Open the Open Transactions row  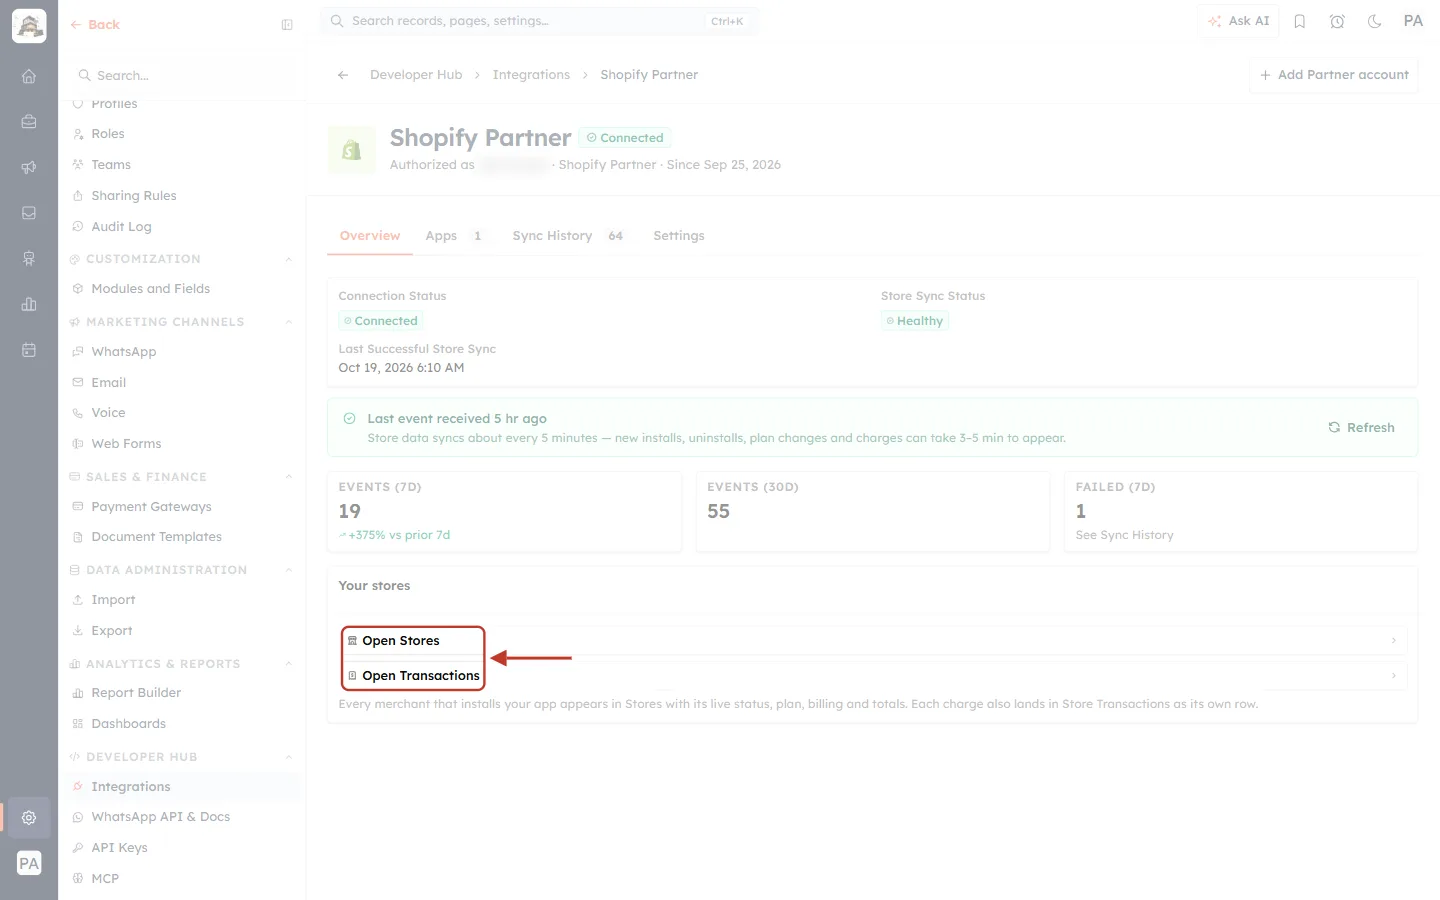pos(875,676)
